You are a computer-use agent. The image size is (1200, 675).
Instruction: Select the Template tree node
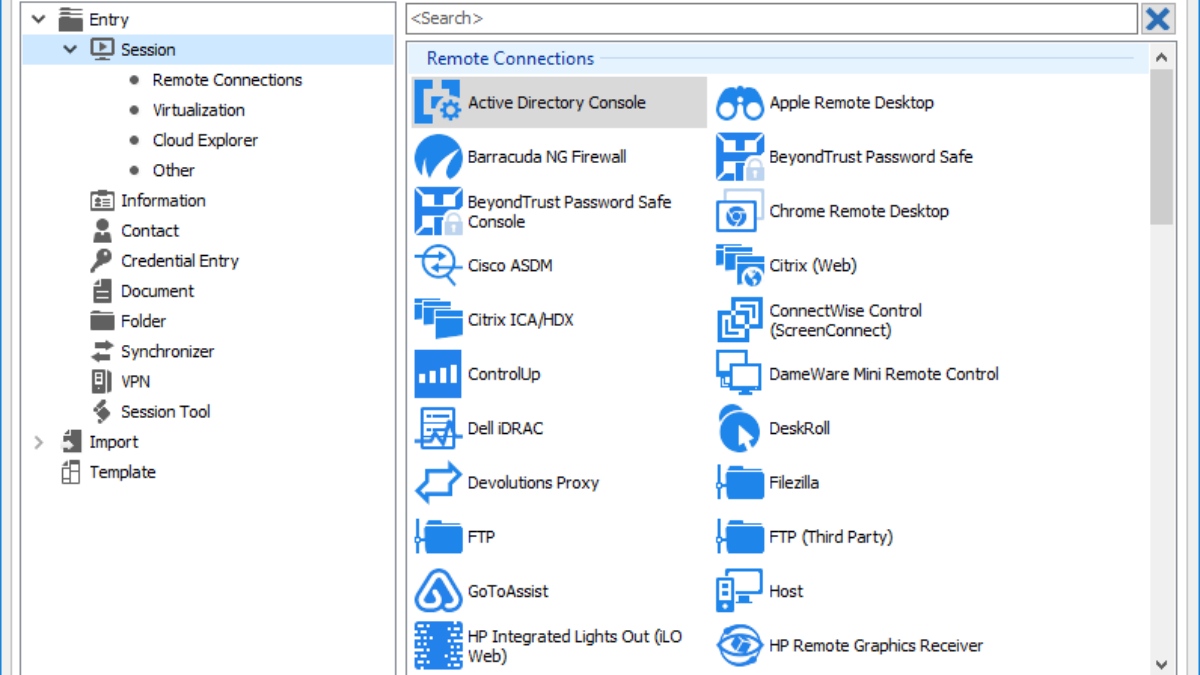click(x=122, y=472)
